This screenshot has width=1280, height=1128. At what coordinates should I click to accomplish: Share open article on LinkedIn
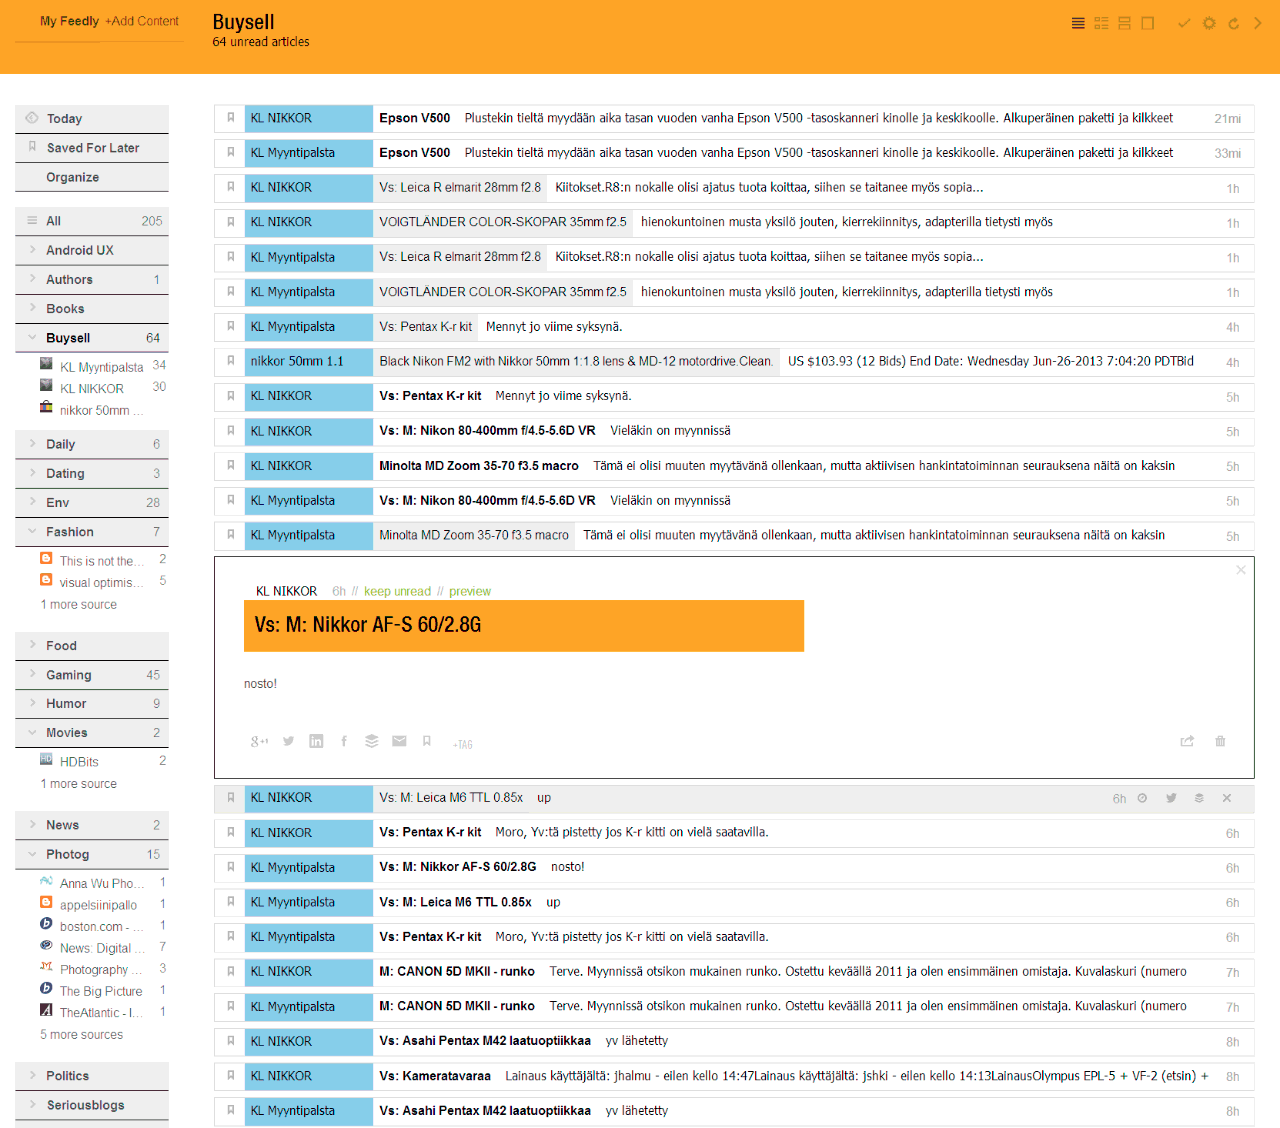coord(316,741)
